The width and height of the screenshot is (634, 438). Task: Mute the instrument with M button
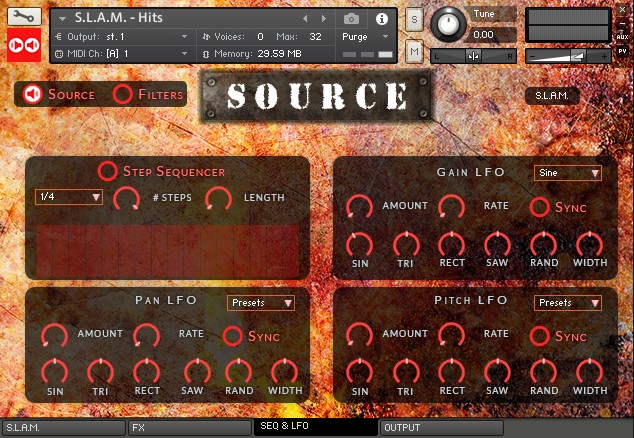(x=414, y=51)
